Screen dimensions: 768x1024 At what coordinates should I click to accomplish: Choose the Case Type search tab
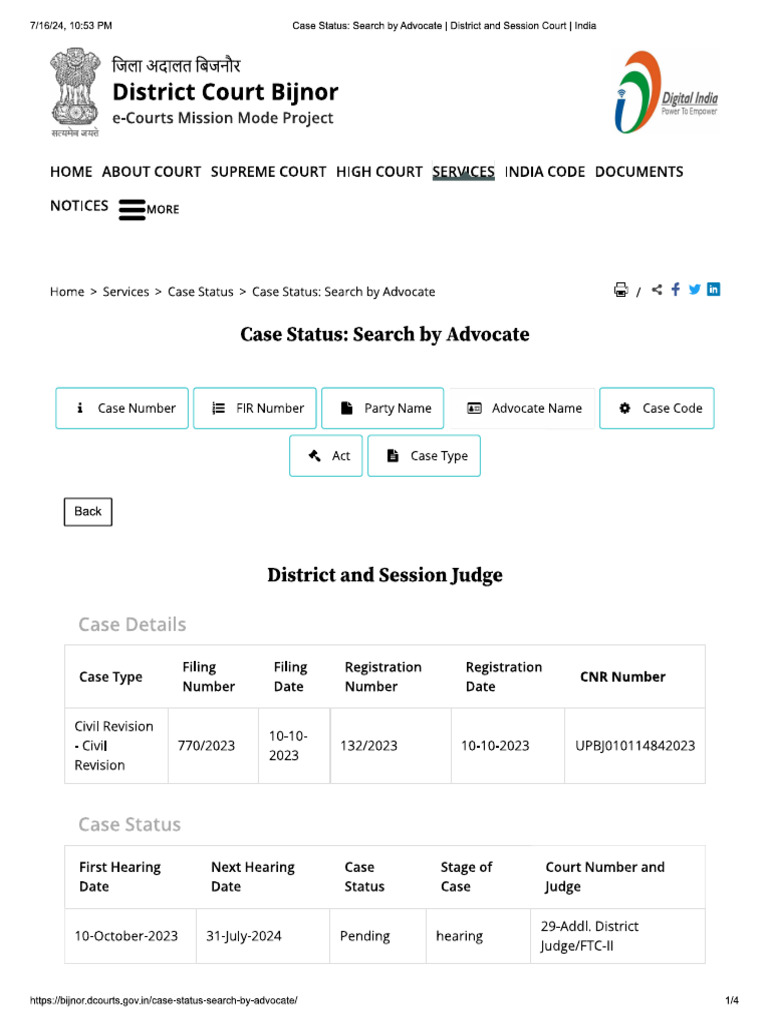[x=424, y=456]
